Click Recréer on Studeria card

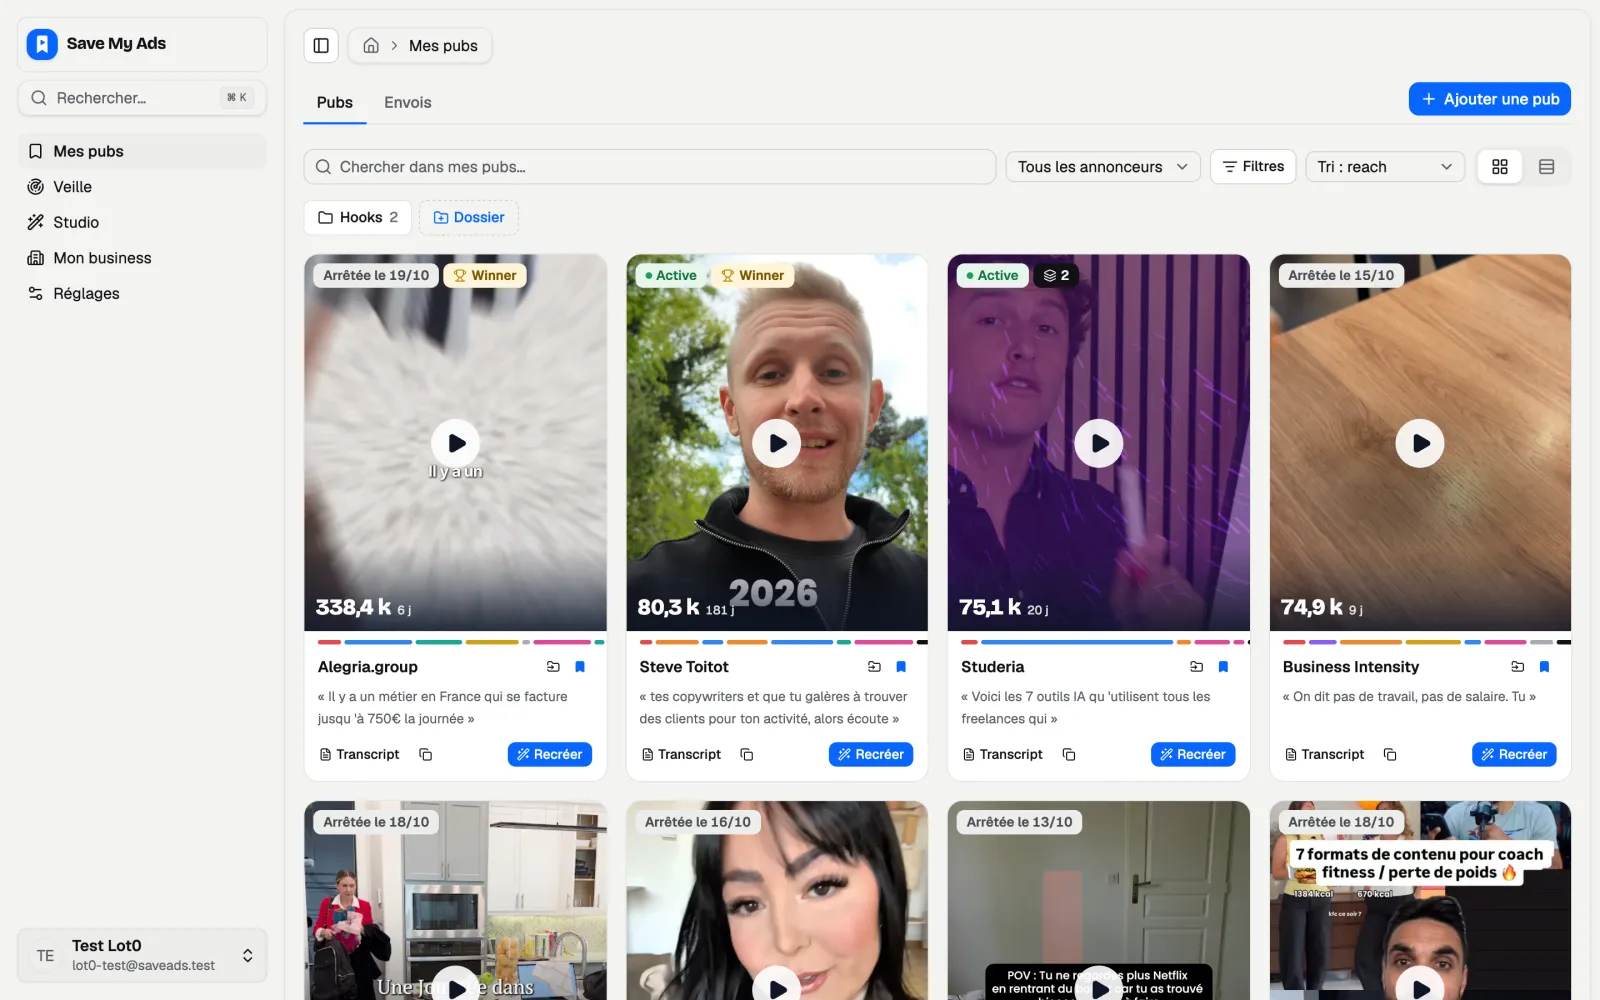(x=1193, y=754)
